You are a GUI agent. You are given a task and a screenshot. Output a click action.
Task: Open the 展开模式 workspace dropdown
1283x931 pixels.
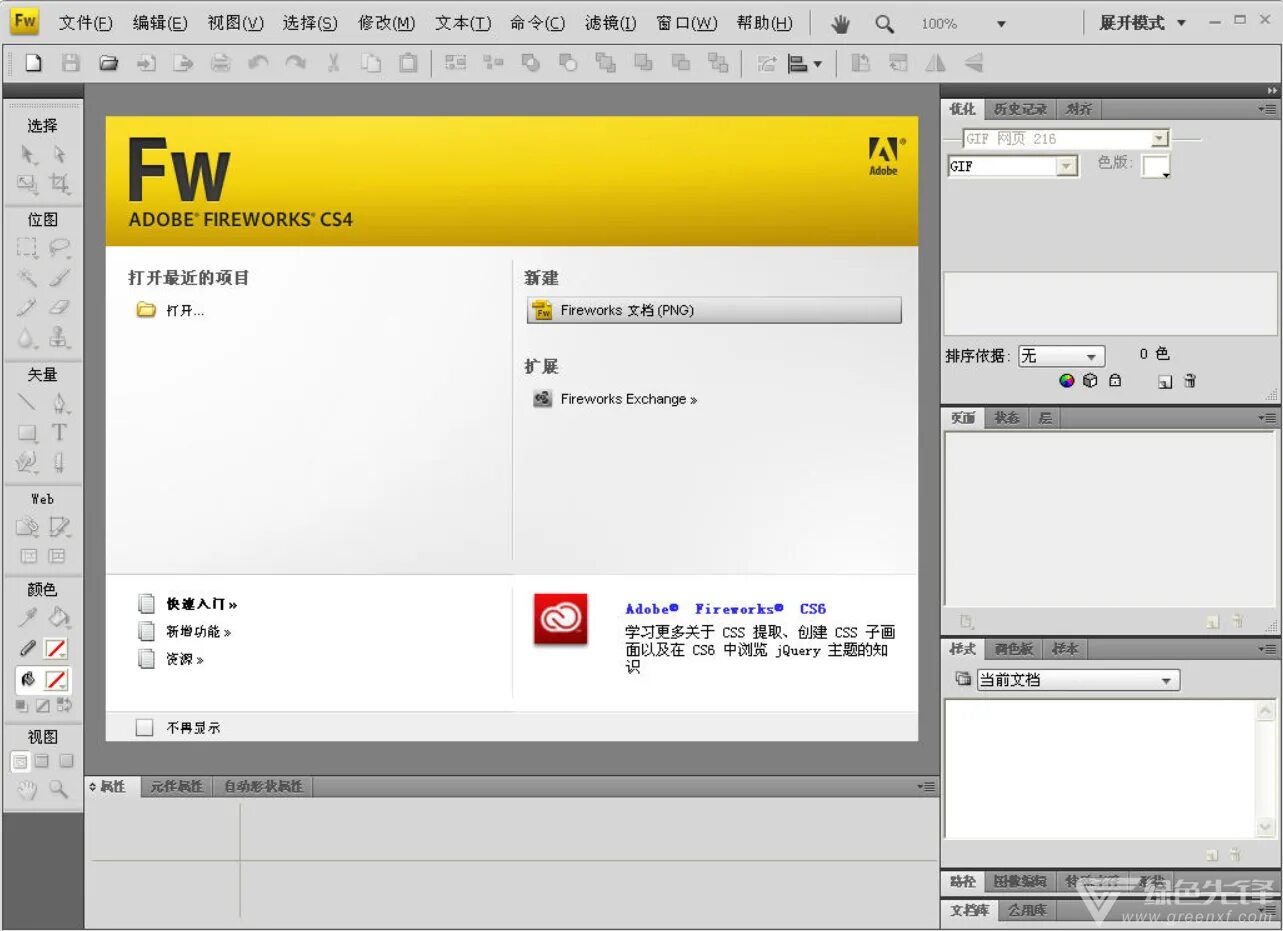pos(1142,23)
